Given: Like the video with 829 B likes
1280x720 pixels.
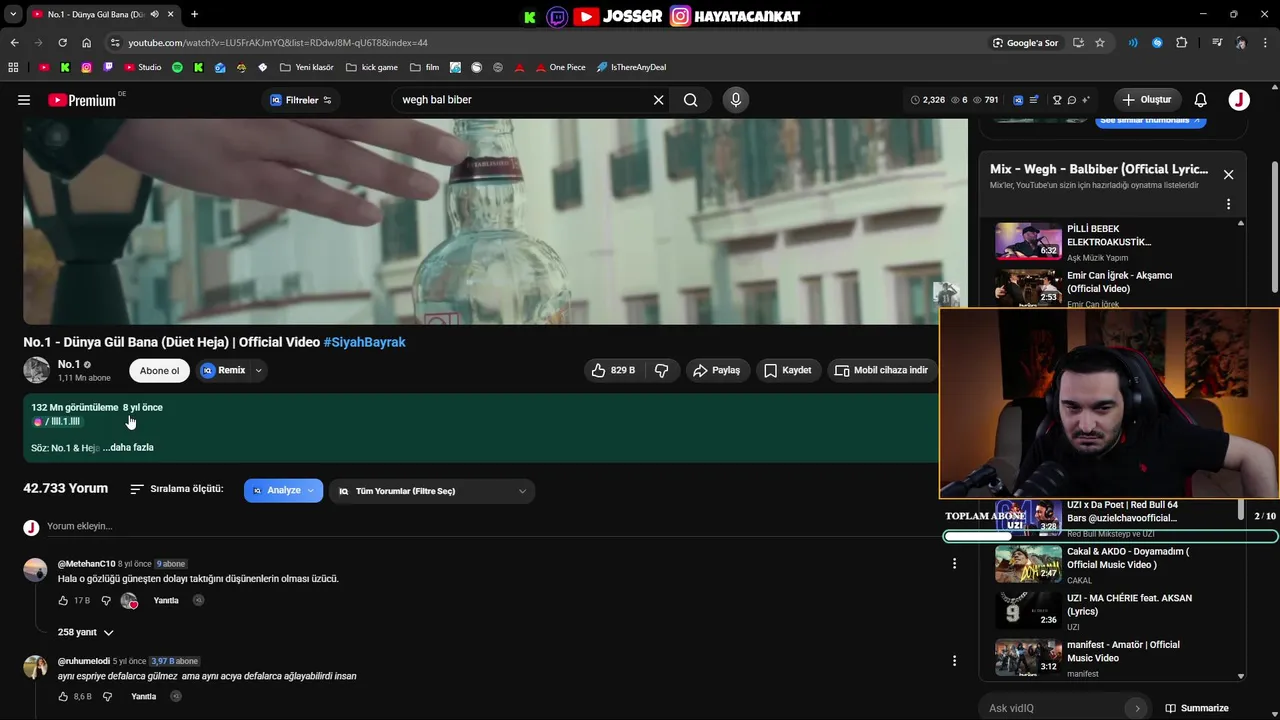Looking at the screenshot, I should pos(613,370).
